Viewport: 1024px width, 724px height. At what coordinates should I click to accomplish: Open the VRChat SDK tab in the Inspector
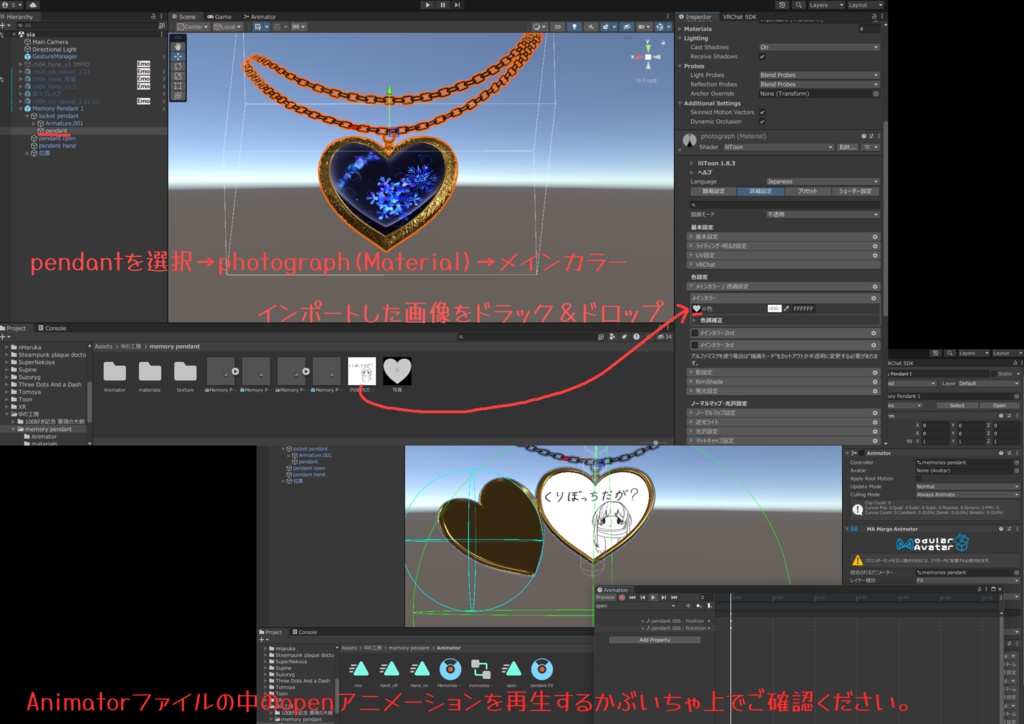click(740, 16)
